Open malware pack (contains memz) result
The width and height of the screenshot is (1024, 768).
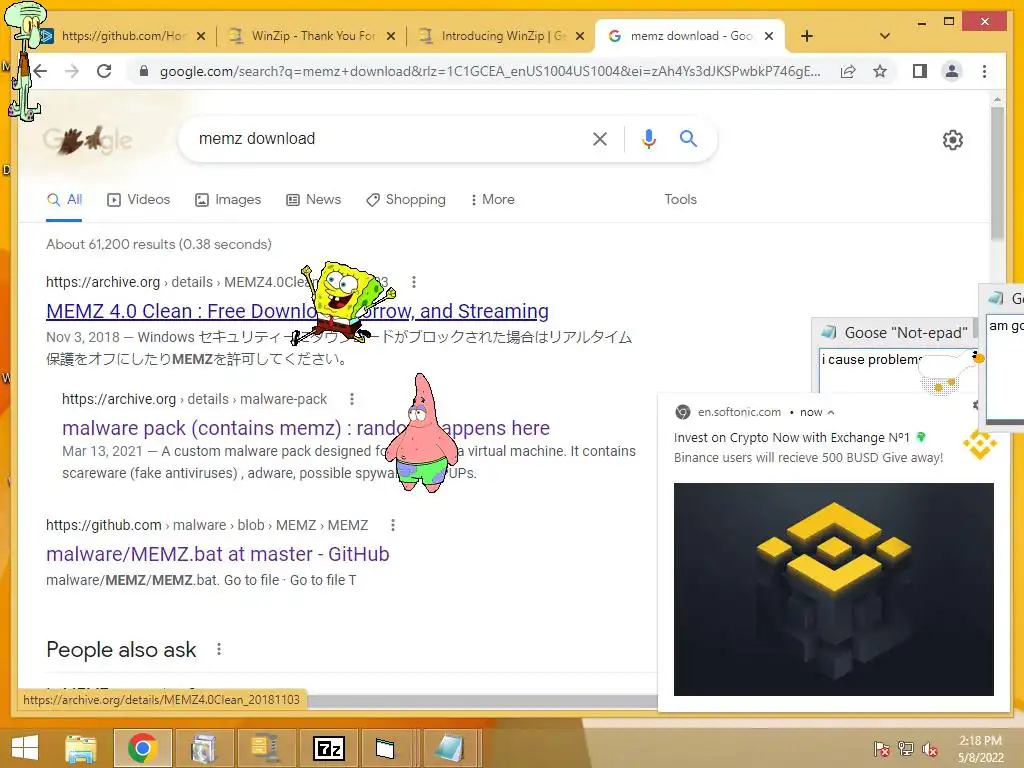tap(306, 428)
